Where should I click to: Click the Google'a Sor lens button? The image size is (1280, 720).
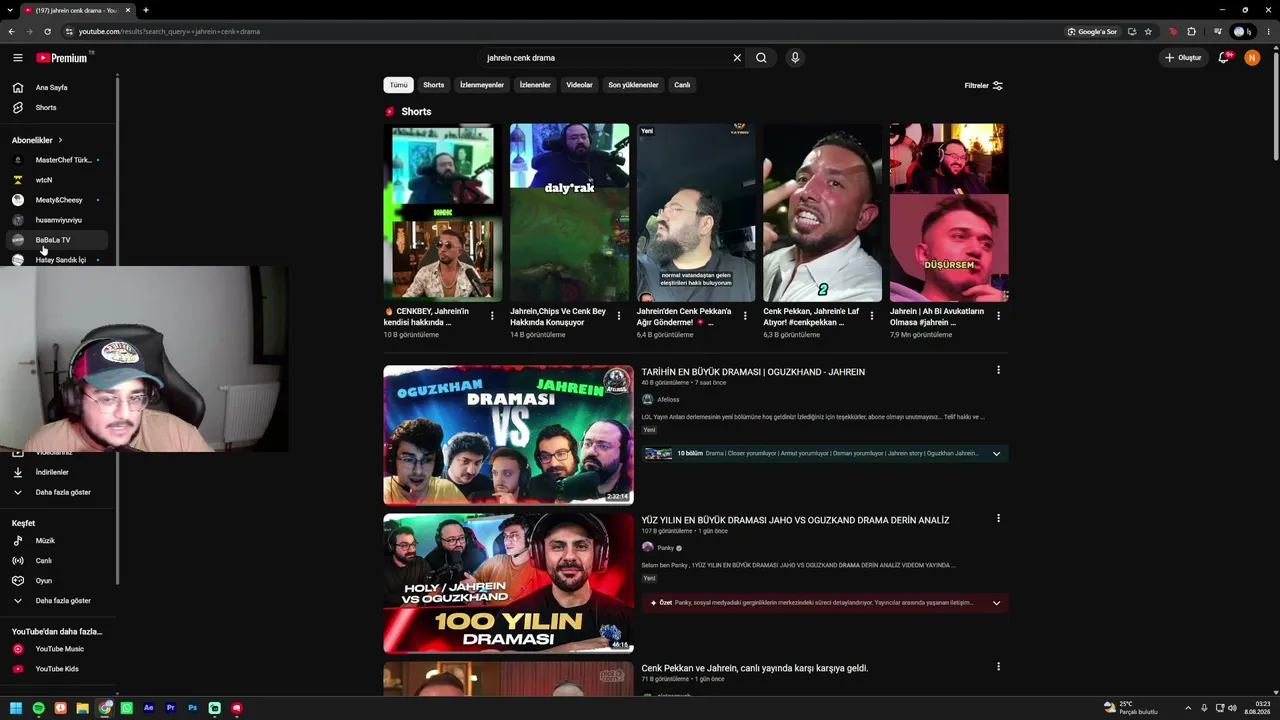(x=1092, y=32)
